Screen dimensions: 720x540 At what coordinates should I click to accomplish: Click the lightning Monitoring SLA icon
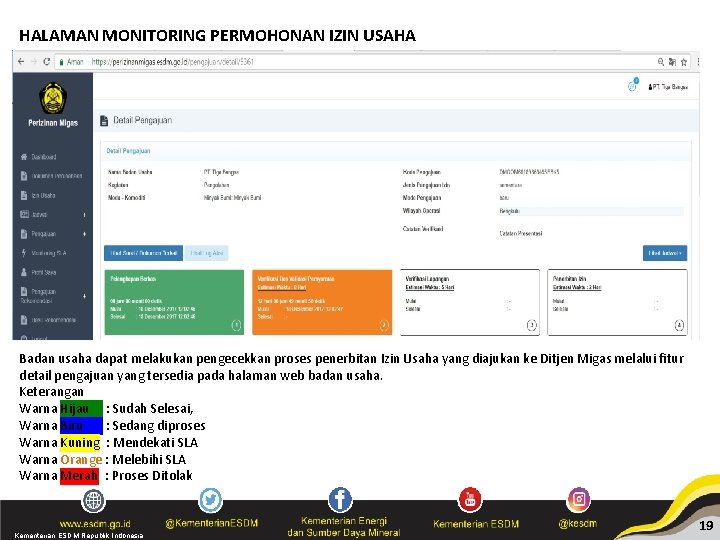point(24,253)
